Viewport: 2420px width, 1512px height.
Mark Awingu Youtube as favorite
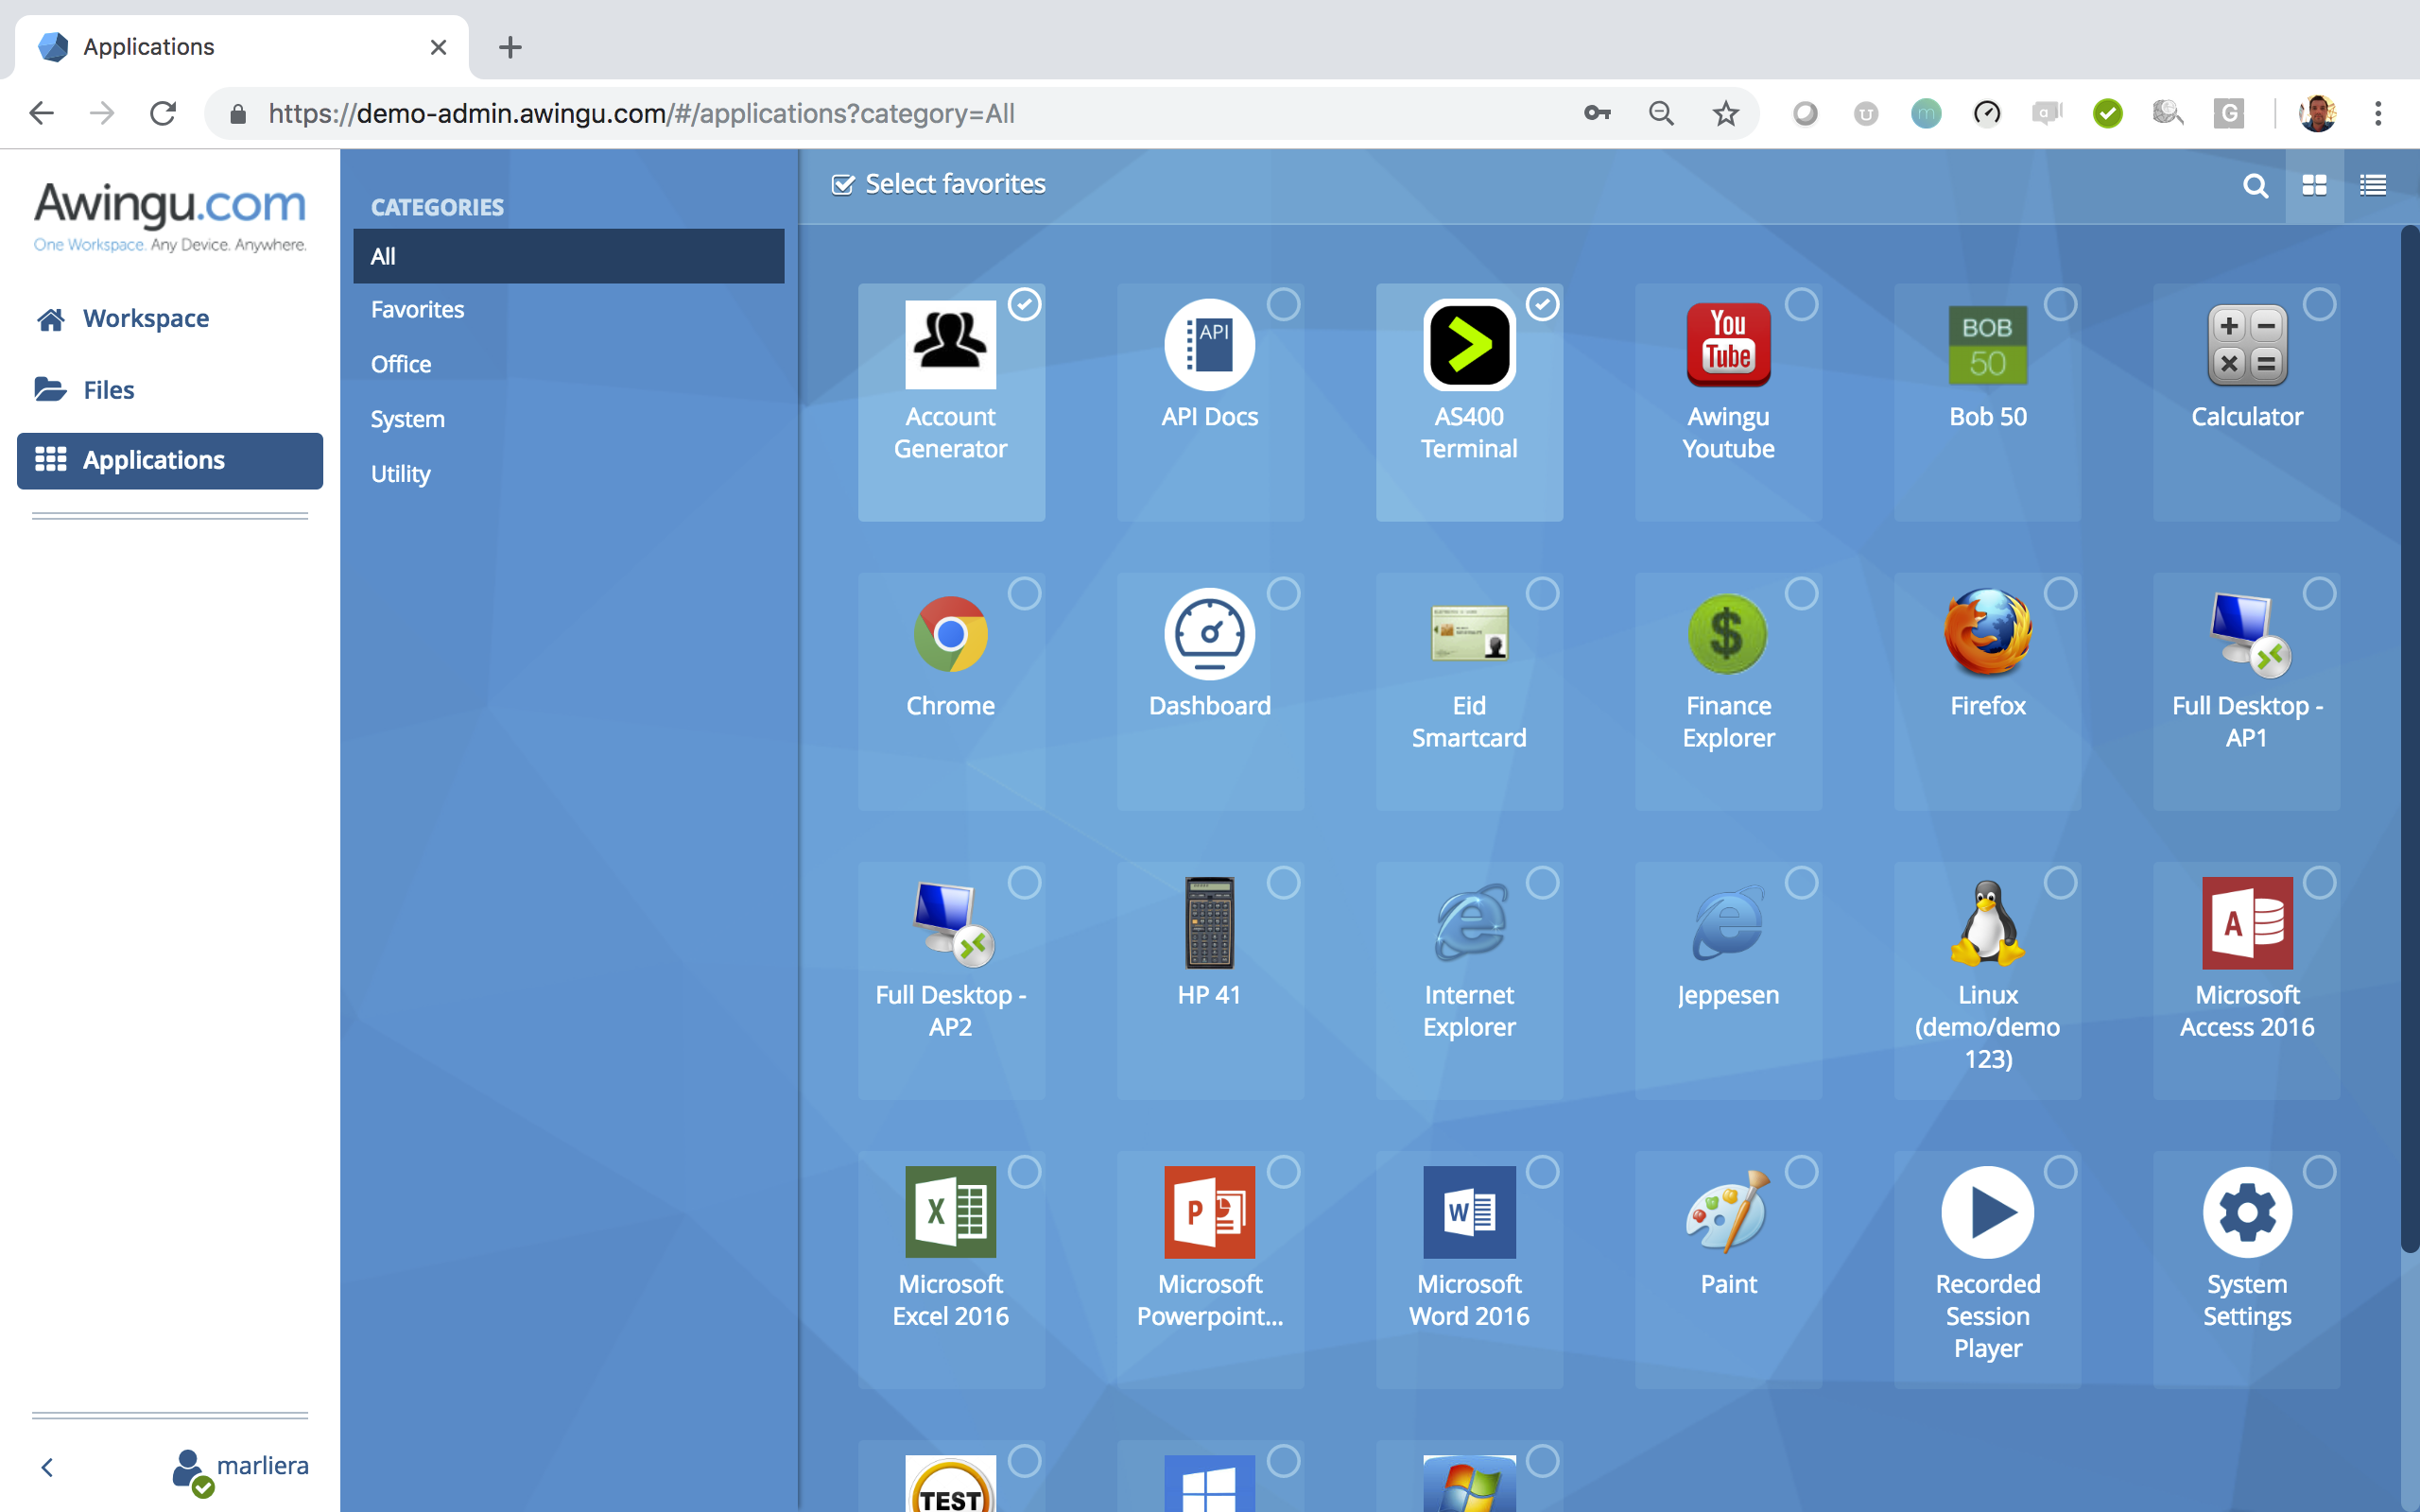tap(1801, 304)
